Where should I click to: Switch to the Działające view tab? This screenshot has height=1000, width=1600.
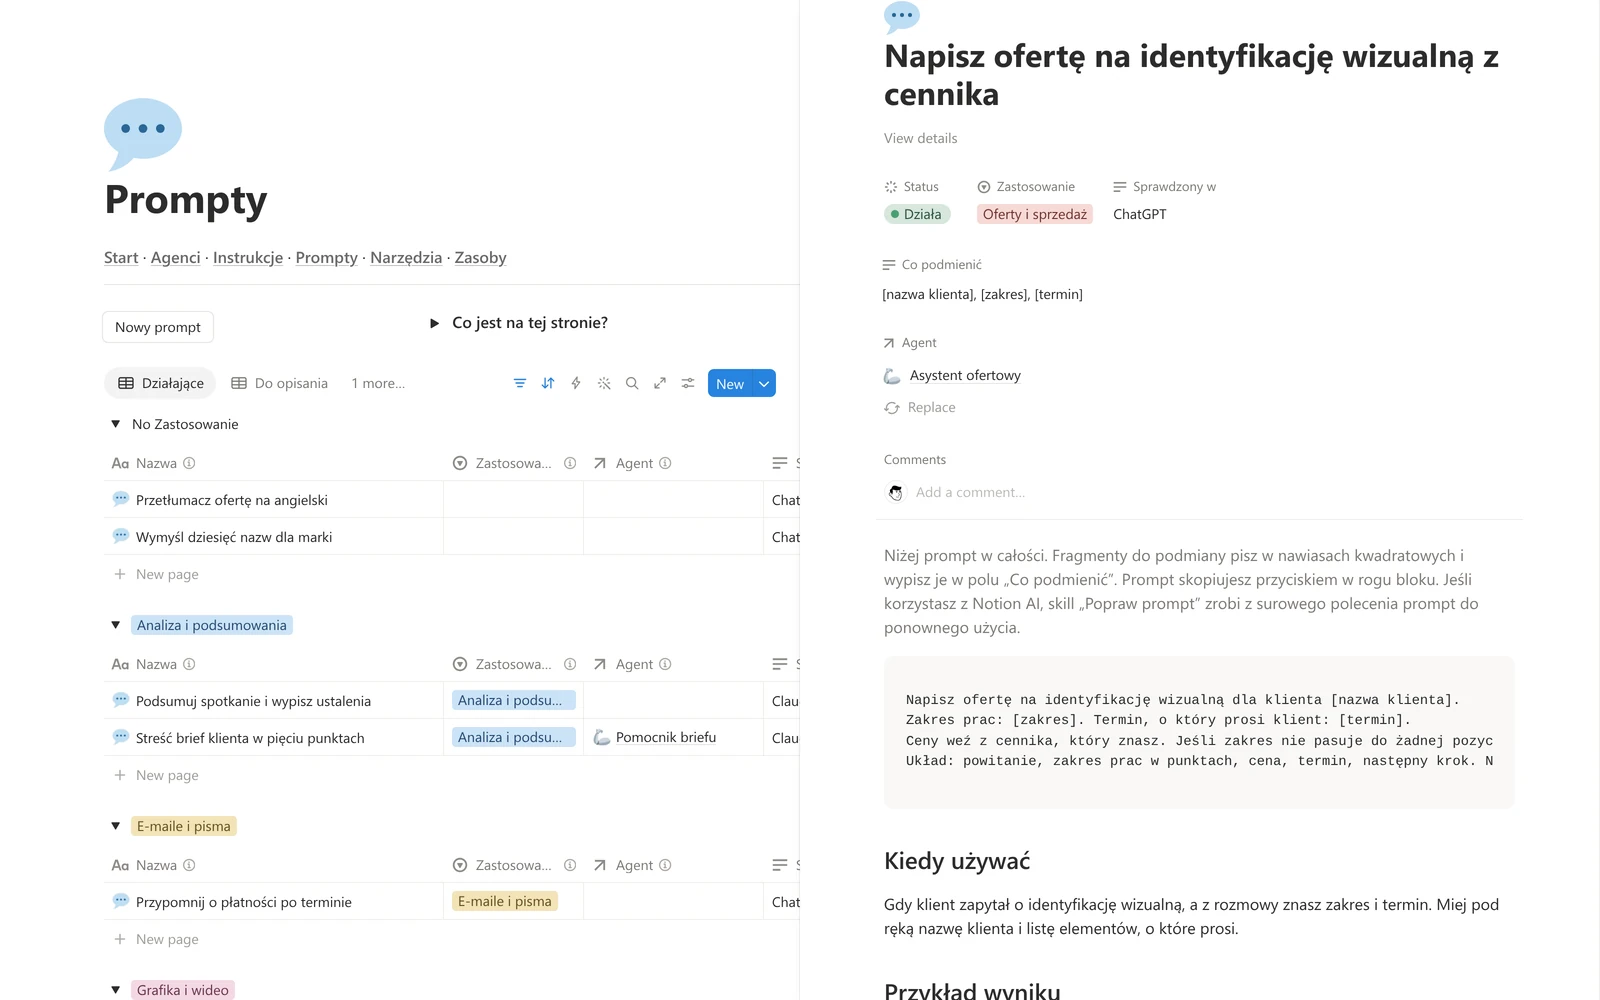point(160,383)
